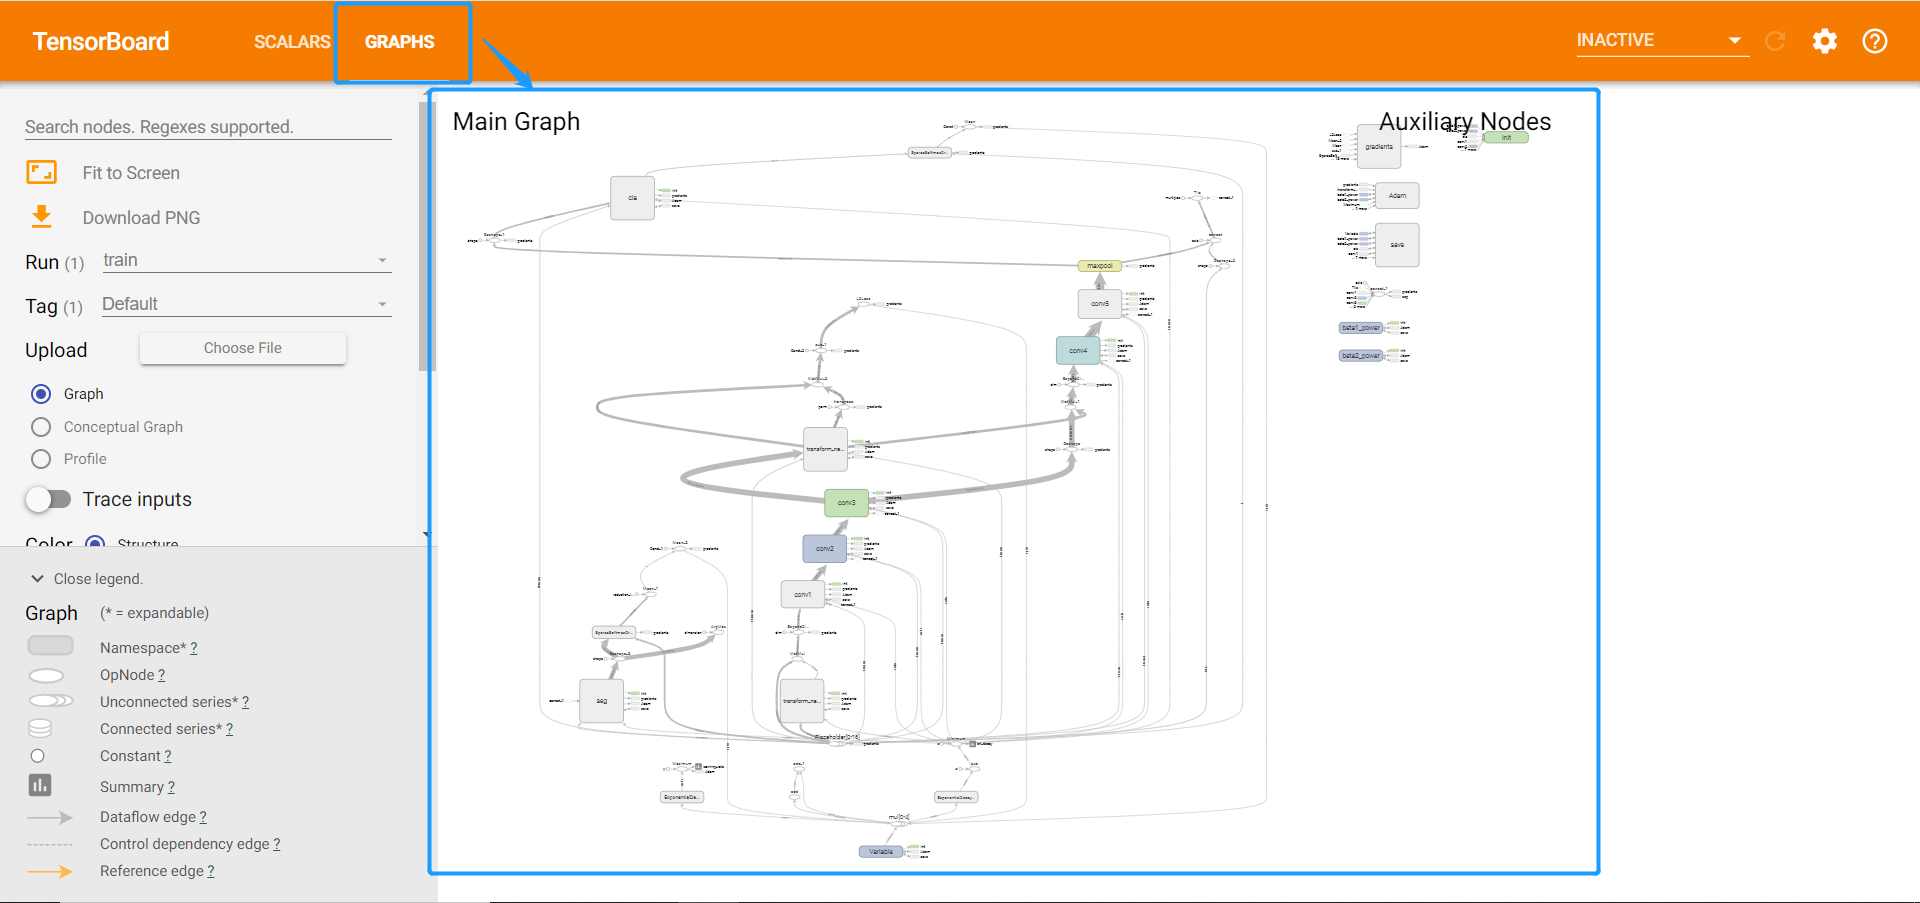Switch to the SCALARS tab

click(x=293, y=42)
